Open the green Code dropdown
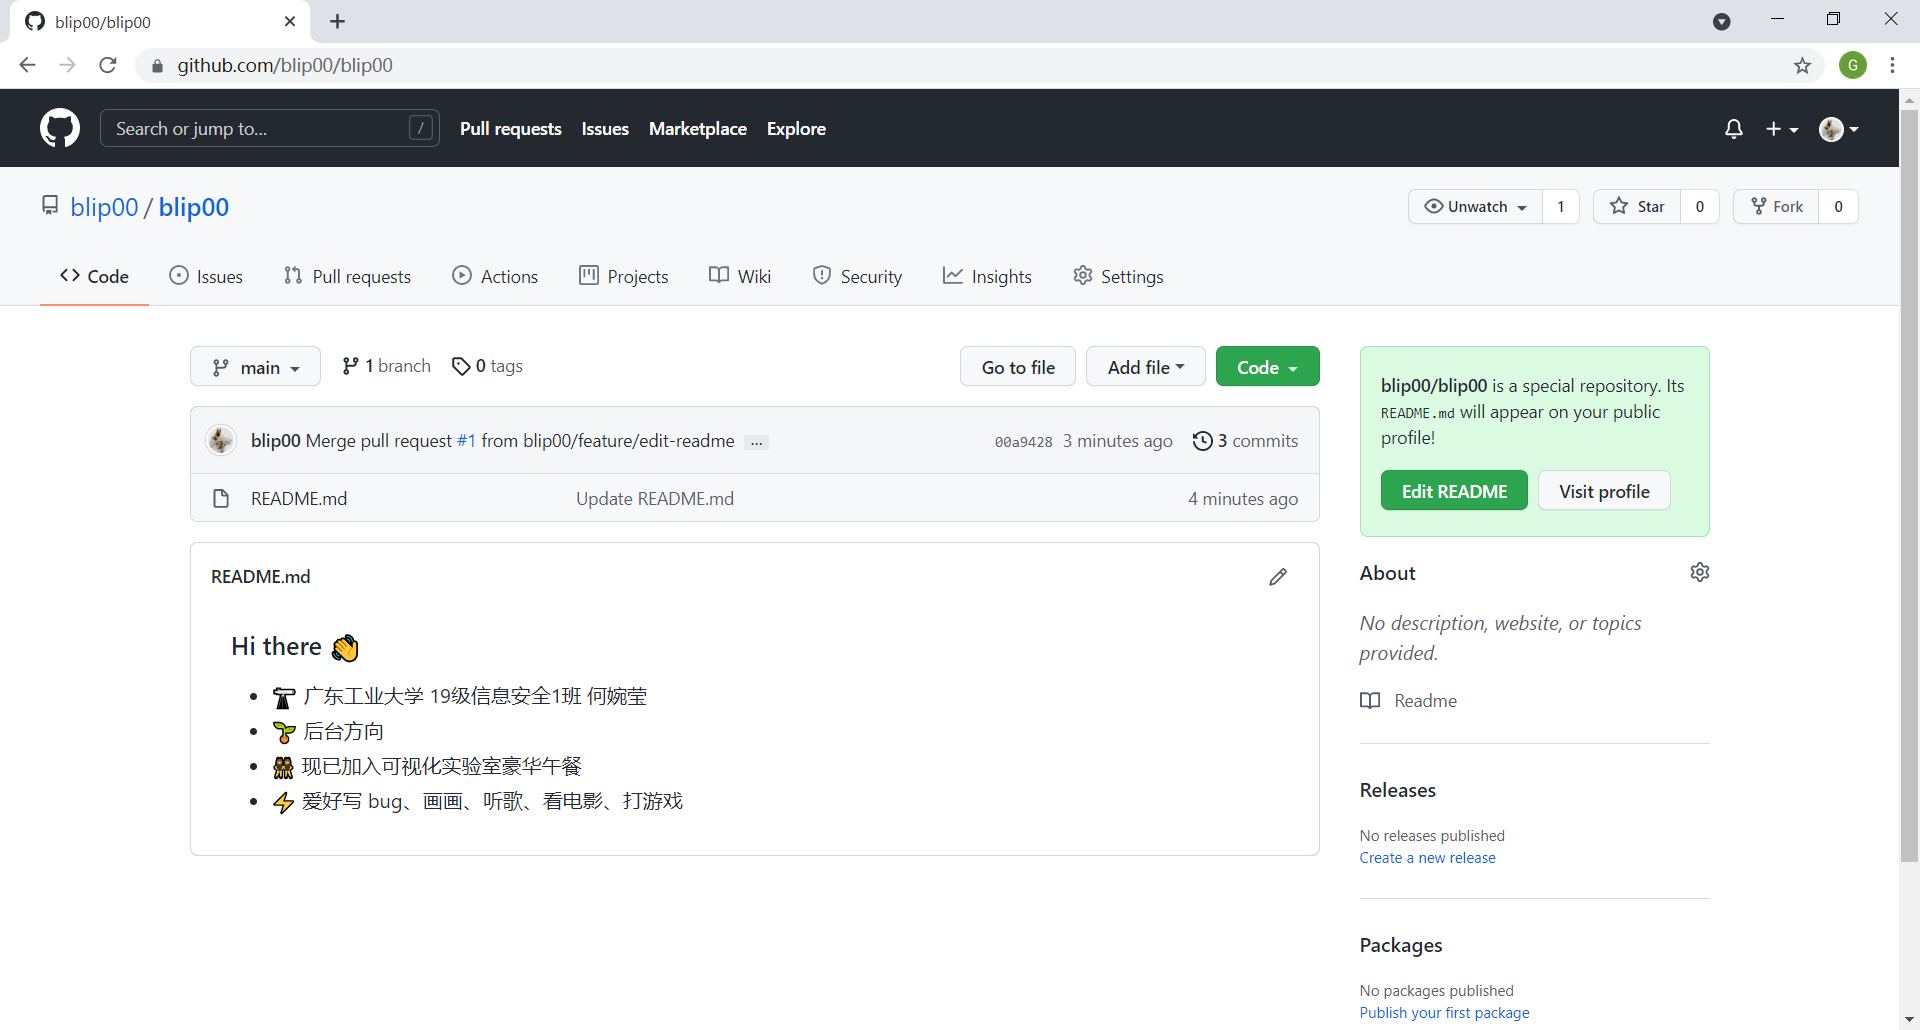Image resolution: width=1920 pixels, height=1030 pixels. click(x=1267, y=367)
